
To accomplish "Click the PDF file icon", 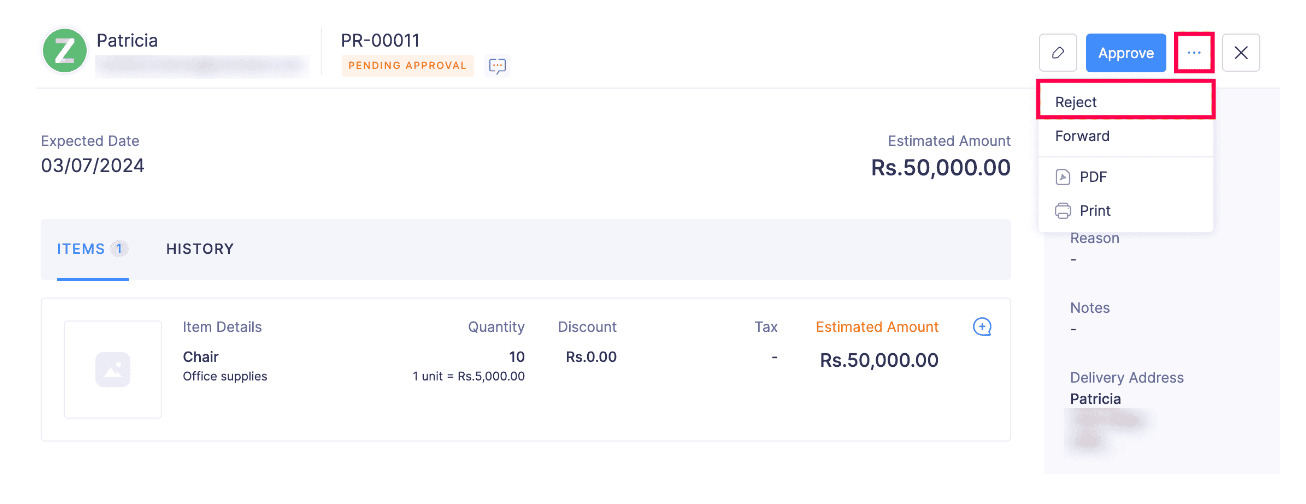I will tap(1063, 177).
